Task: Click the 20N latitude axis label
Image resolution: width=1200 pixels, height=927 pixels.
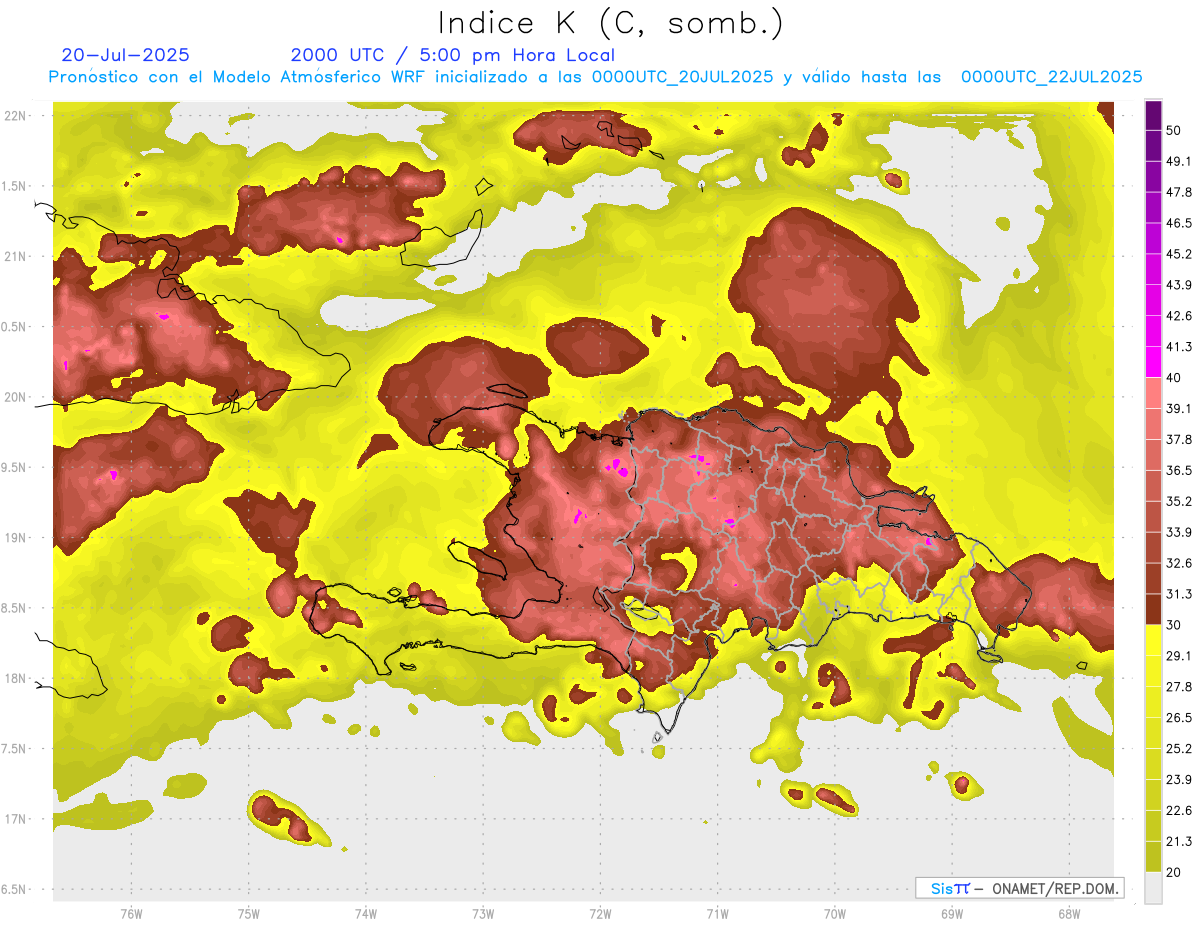Action: pyautogui.click(x=16, y=397)
